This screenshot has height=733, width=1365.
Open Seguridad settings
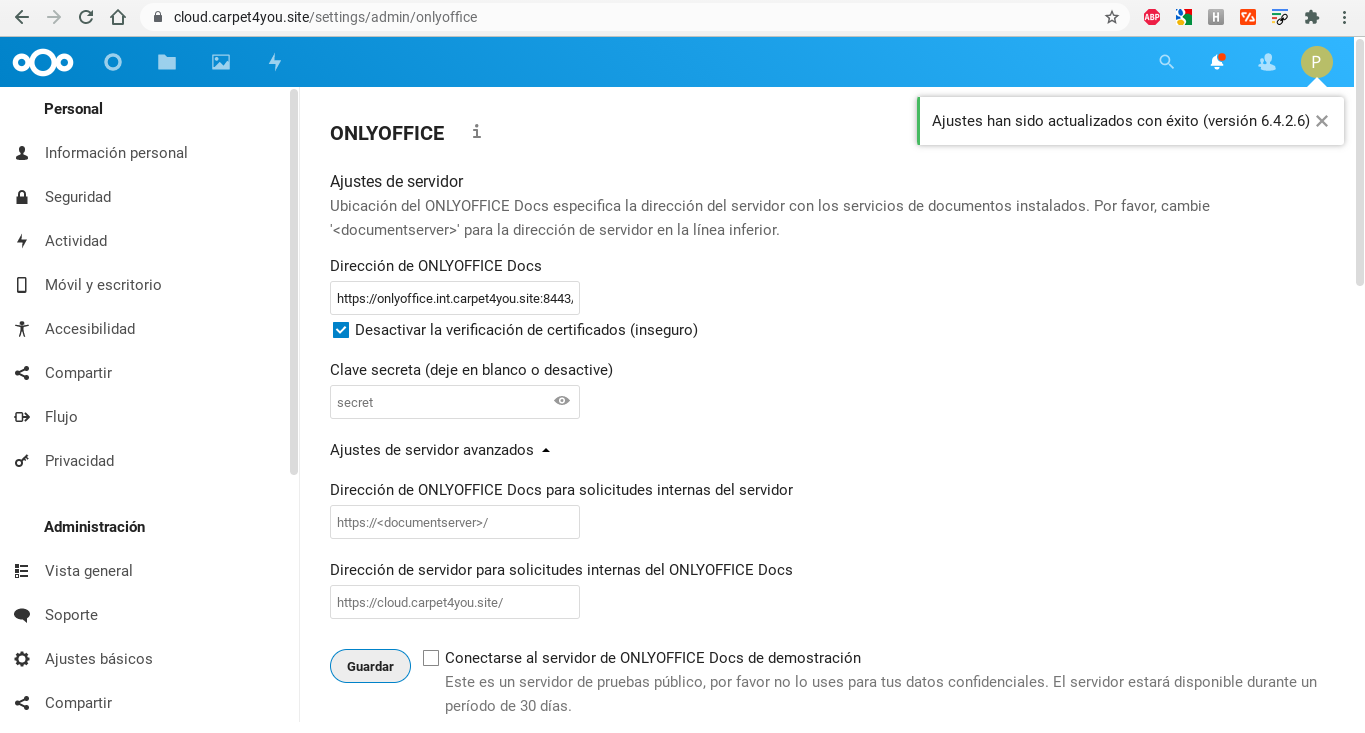(78, 197)
